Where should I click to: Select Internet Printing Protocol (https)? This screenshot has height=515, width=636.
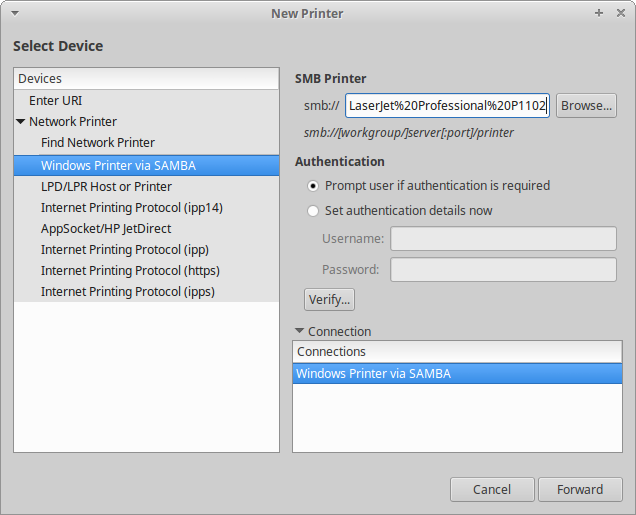pos(130,271)
